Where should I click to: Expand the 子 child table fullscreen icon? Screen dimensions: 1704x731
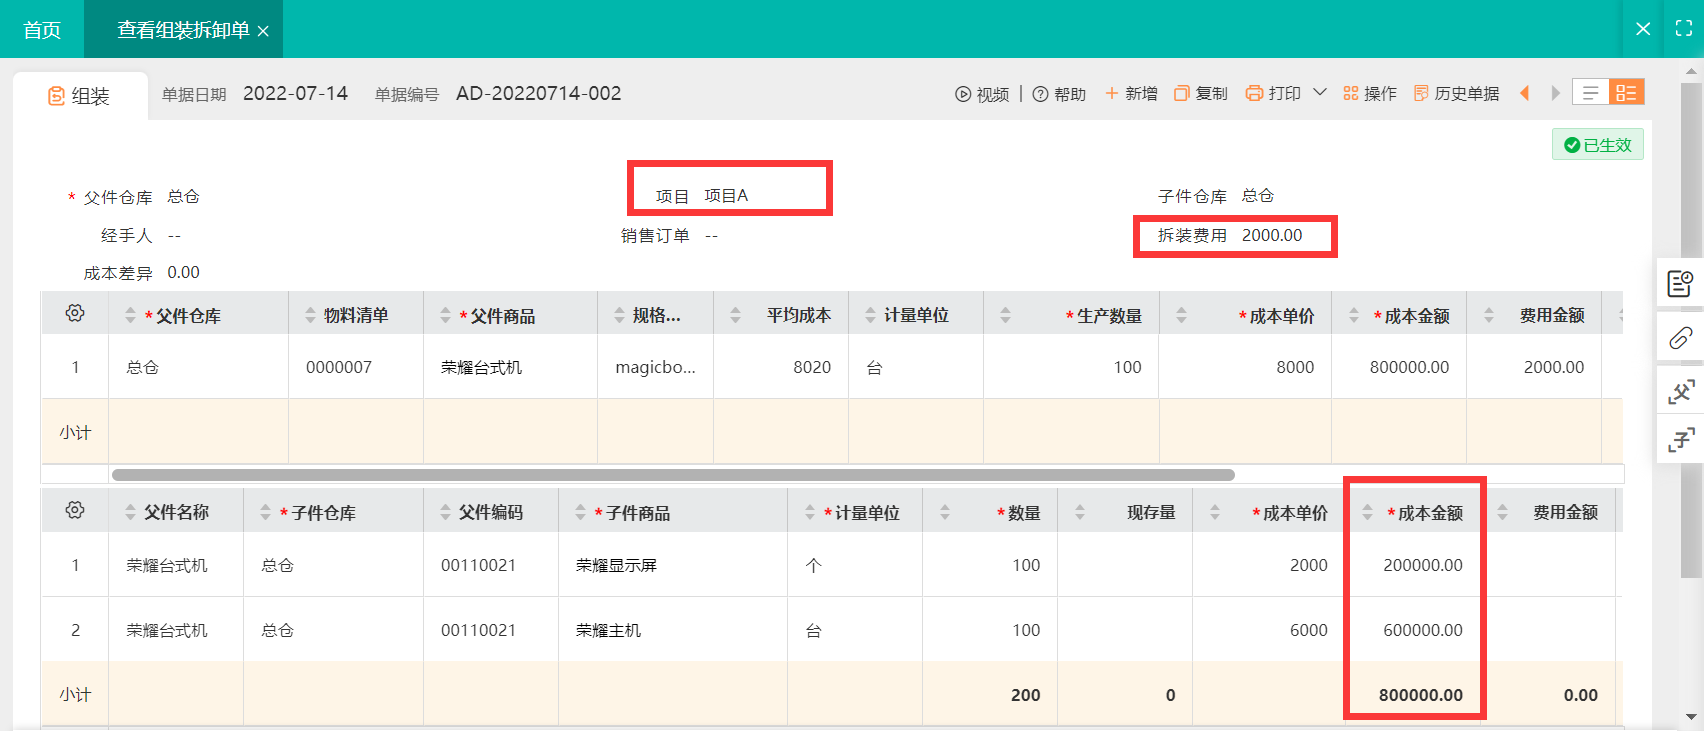[1680, 439]
